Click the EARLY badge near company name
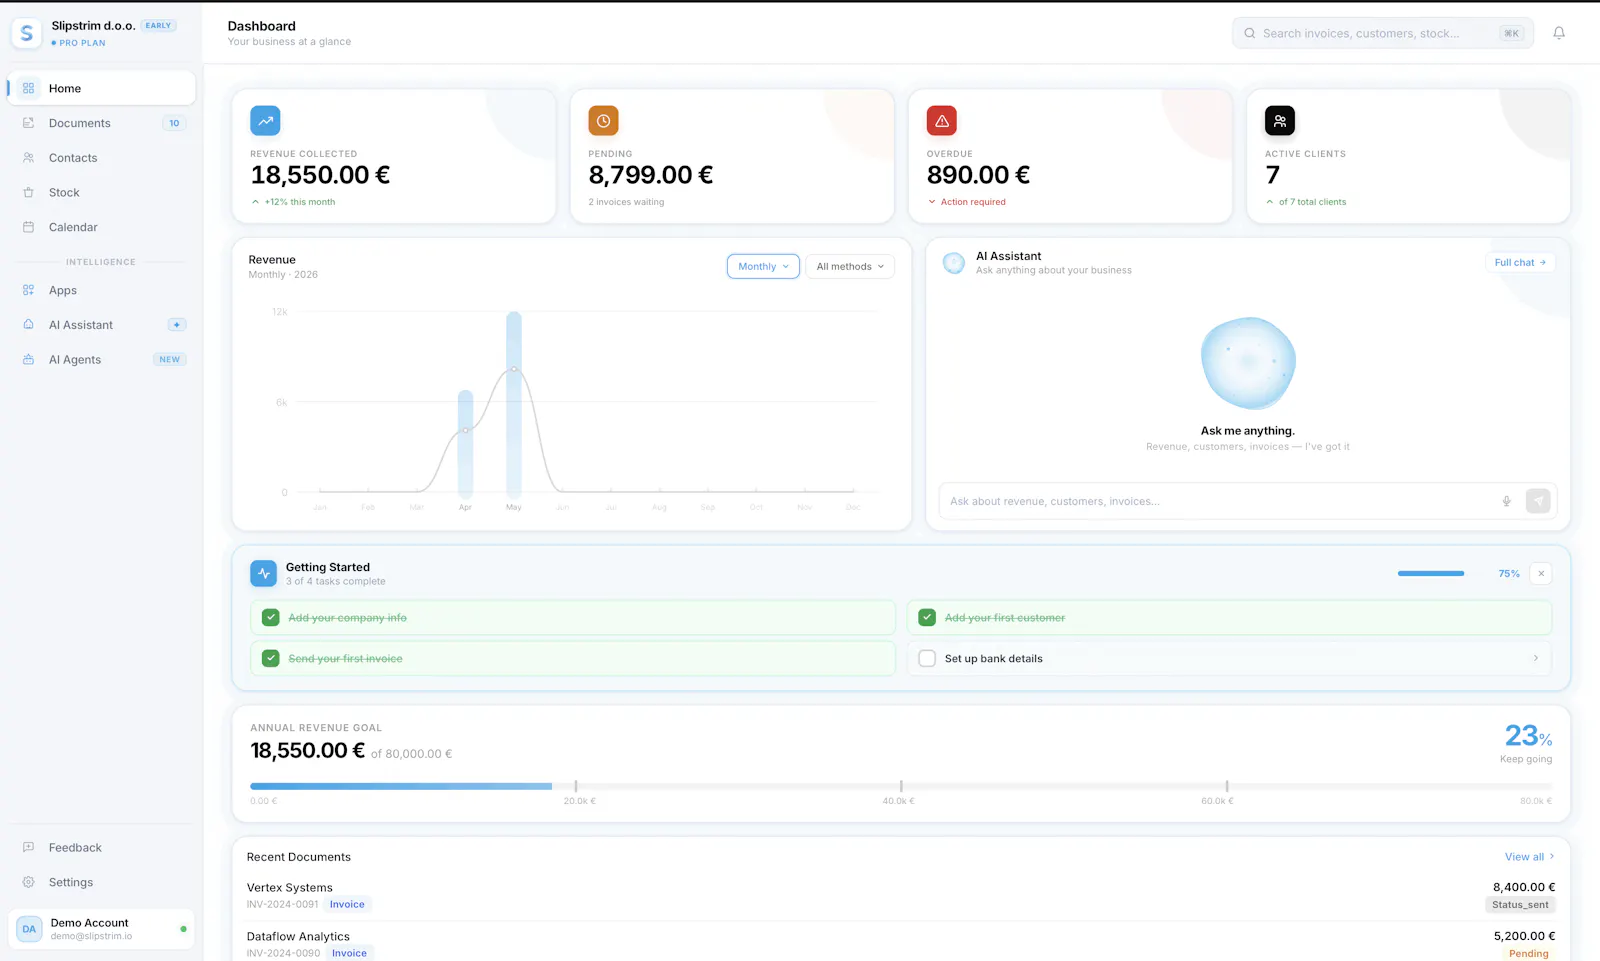Image resolution: width=1600 pixels, height=961 pixels. coord(158,25)
